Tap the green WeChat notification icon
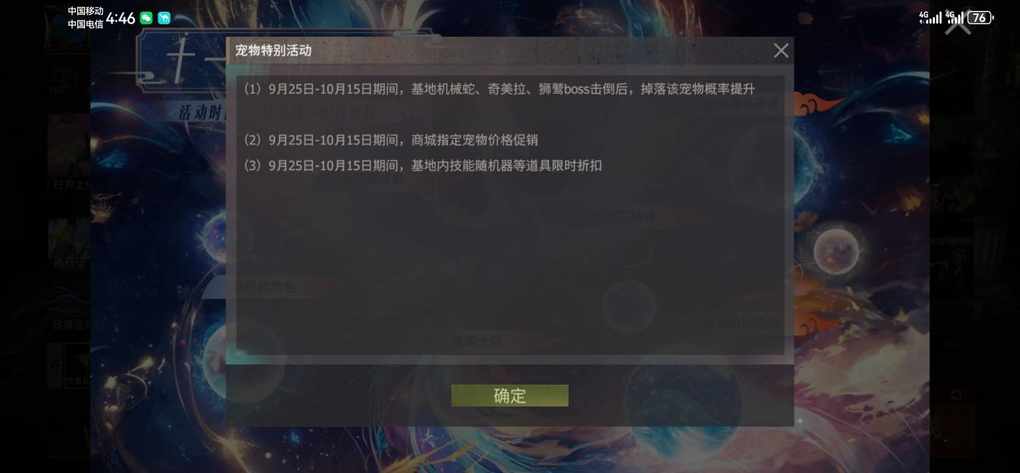1020x473 pixels. [x=146, y=18]
